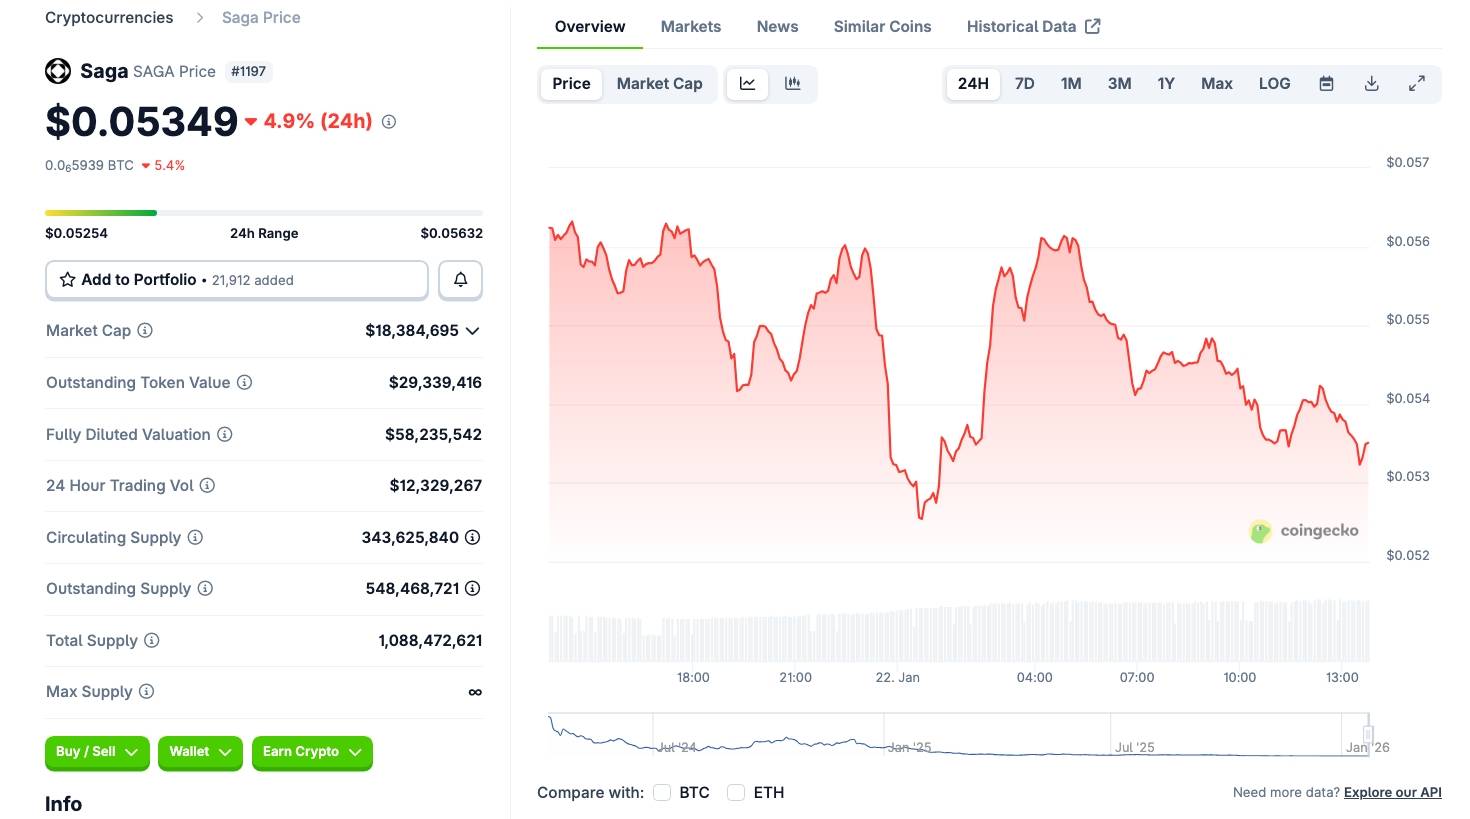Toggle LOG scale on the chart
Viewport: 1470px width, 819px height.
1274,83
